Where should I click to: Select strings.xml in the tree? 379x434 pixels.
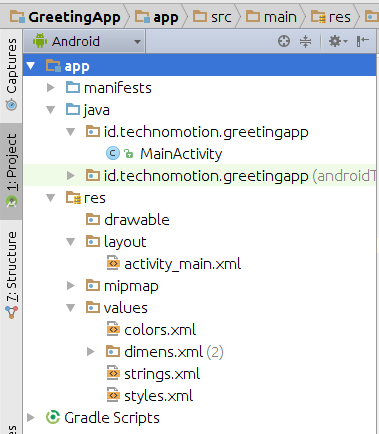click(162, 374)
